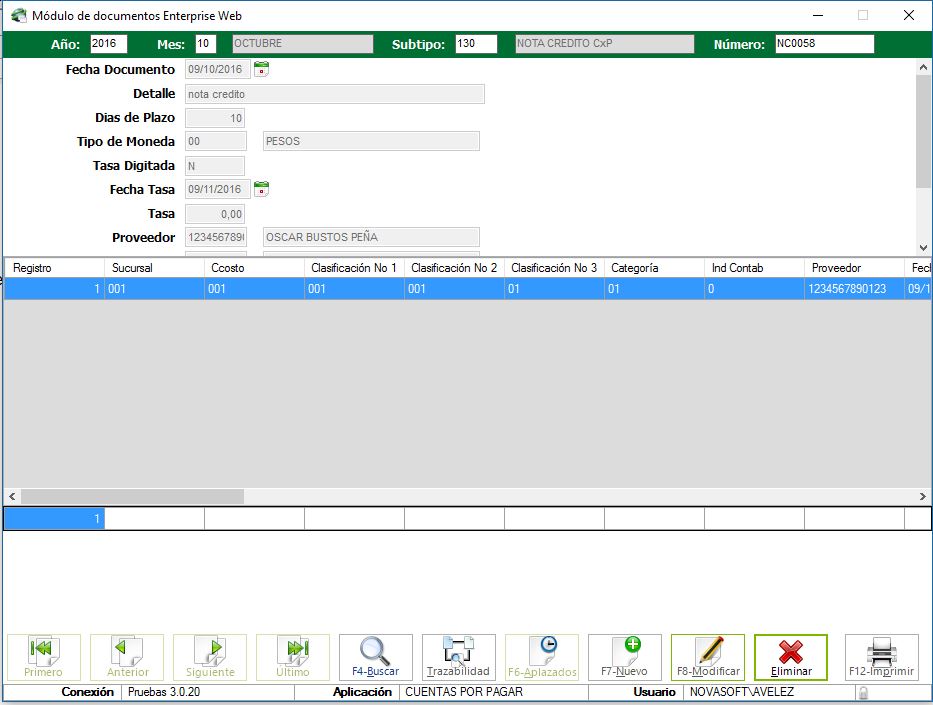Screen dimensions: 933x705
Task: Click the application icon in the title bar
Action: (x=18, y=15)
